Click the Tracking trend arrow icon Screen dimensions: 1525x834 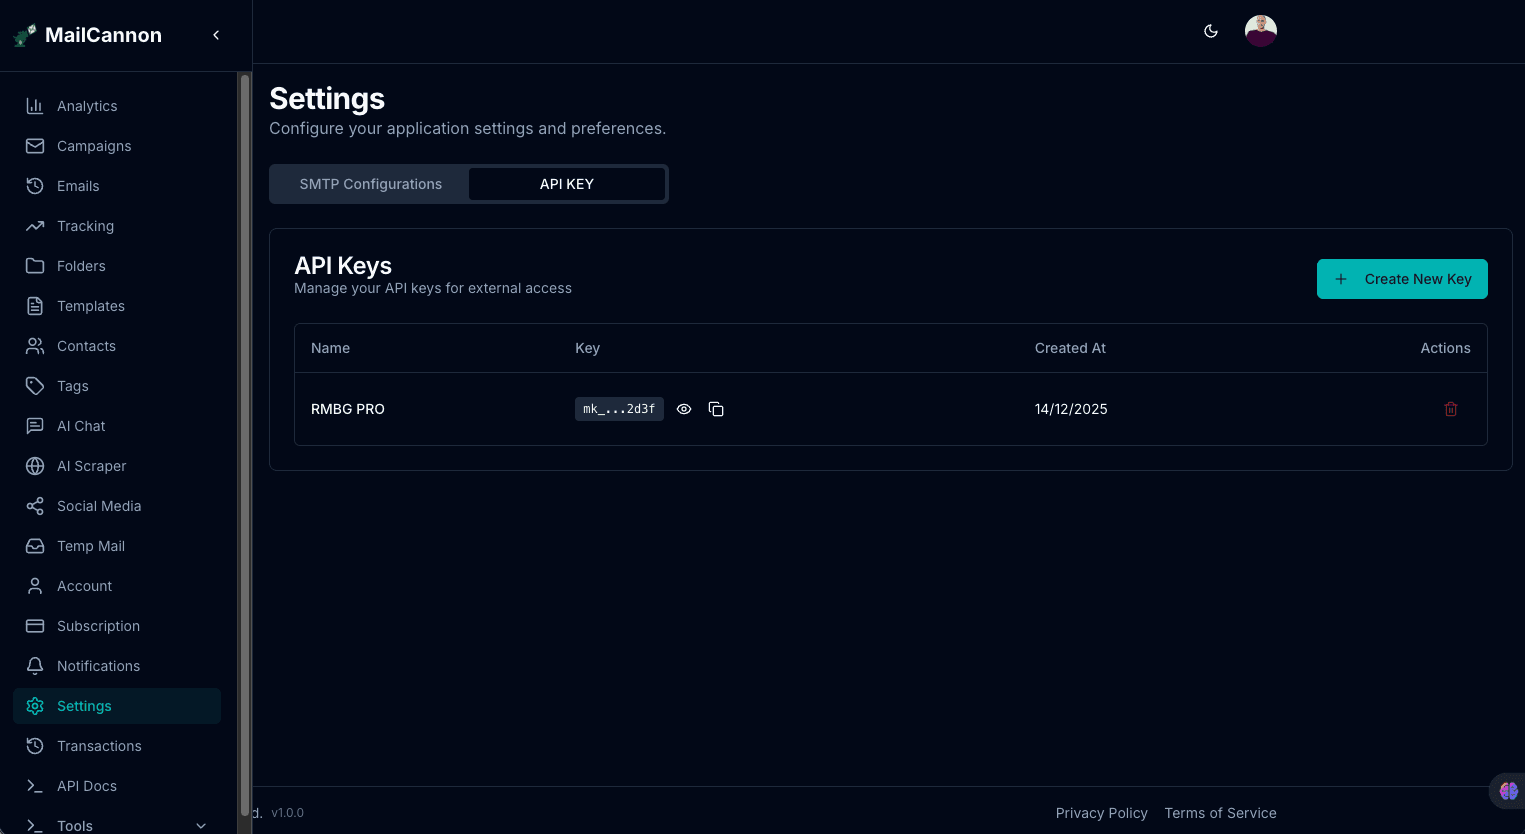point(35,226)
